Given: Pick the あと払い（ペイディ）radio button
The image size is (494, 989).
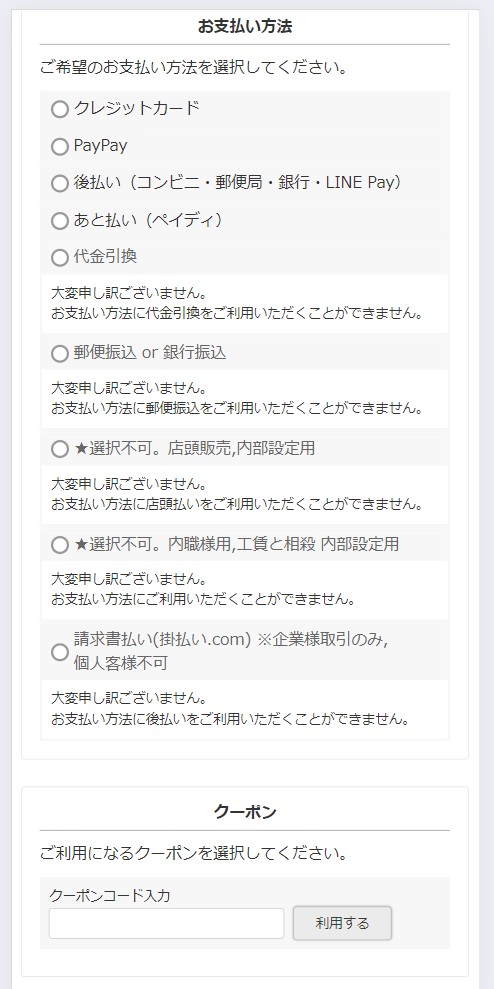Looking at the screenshot, I should (59, 221).
